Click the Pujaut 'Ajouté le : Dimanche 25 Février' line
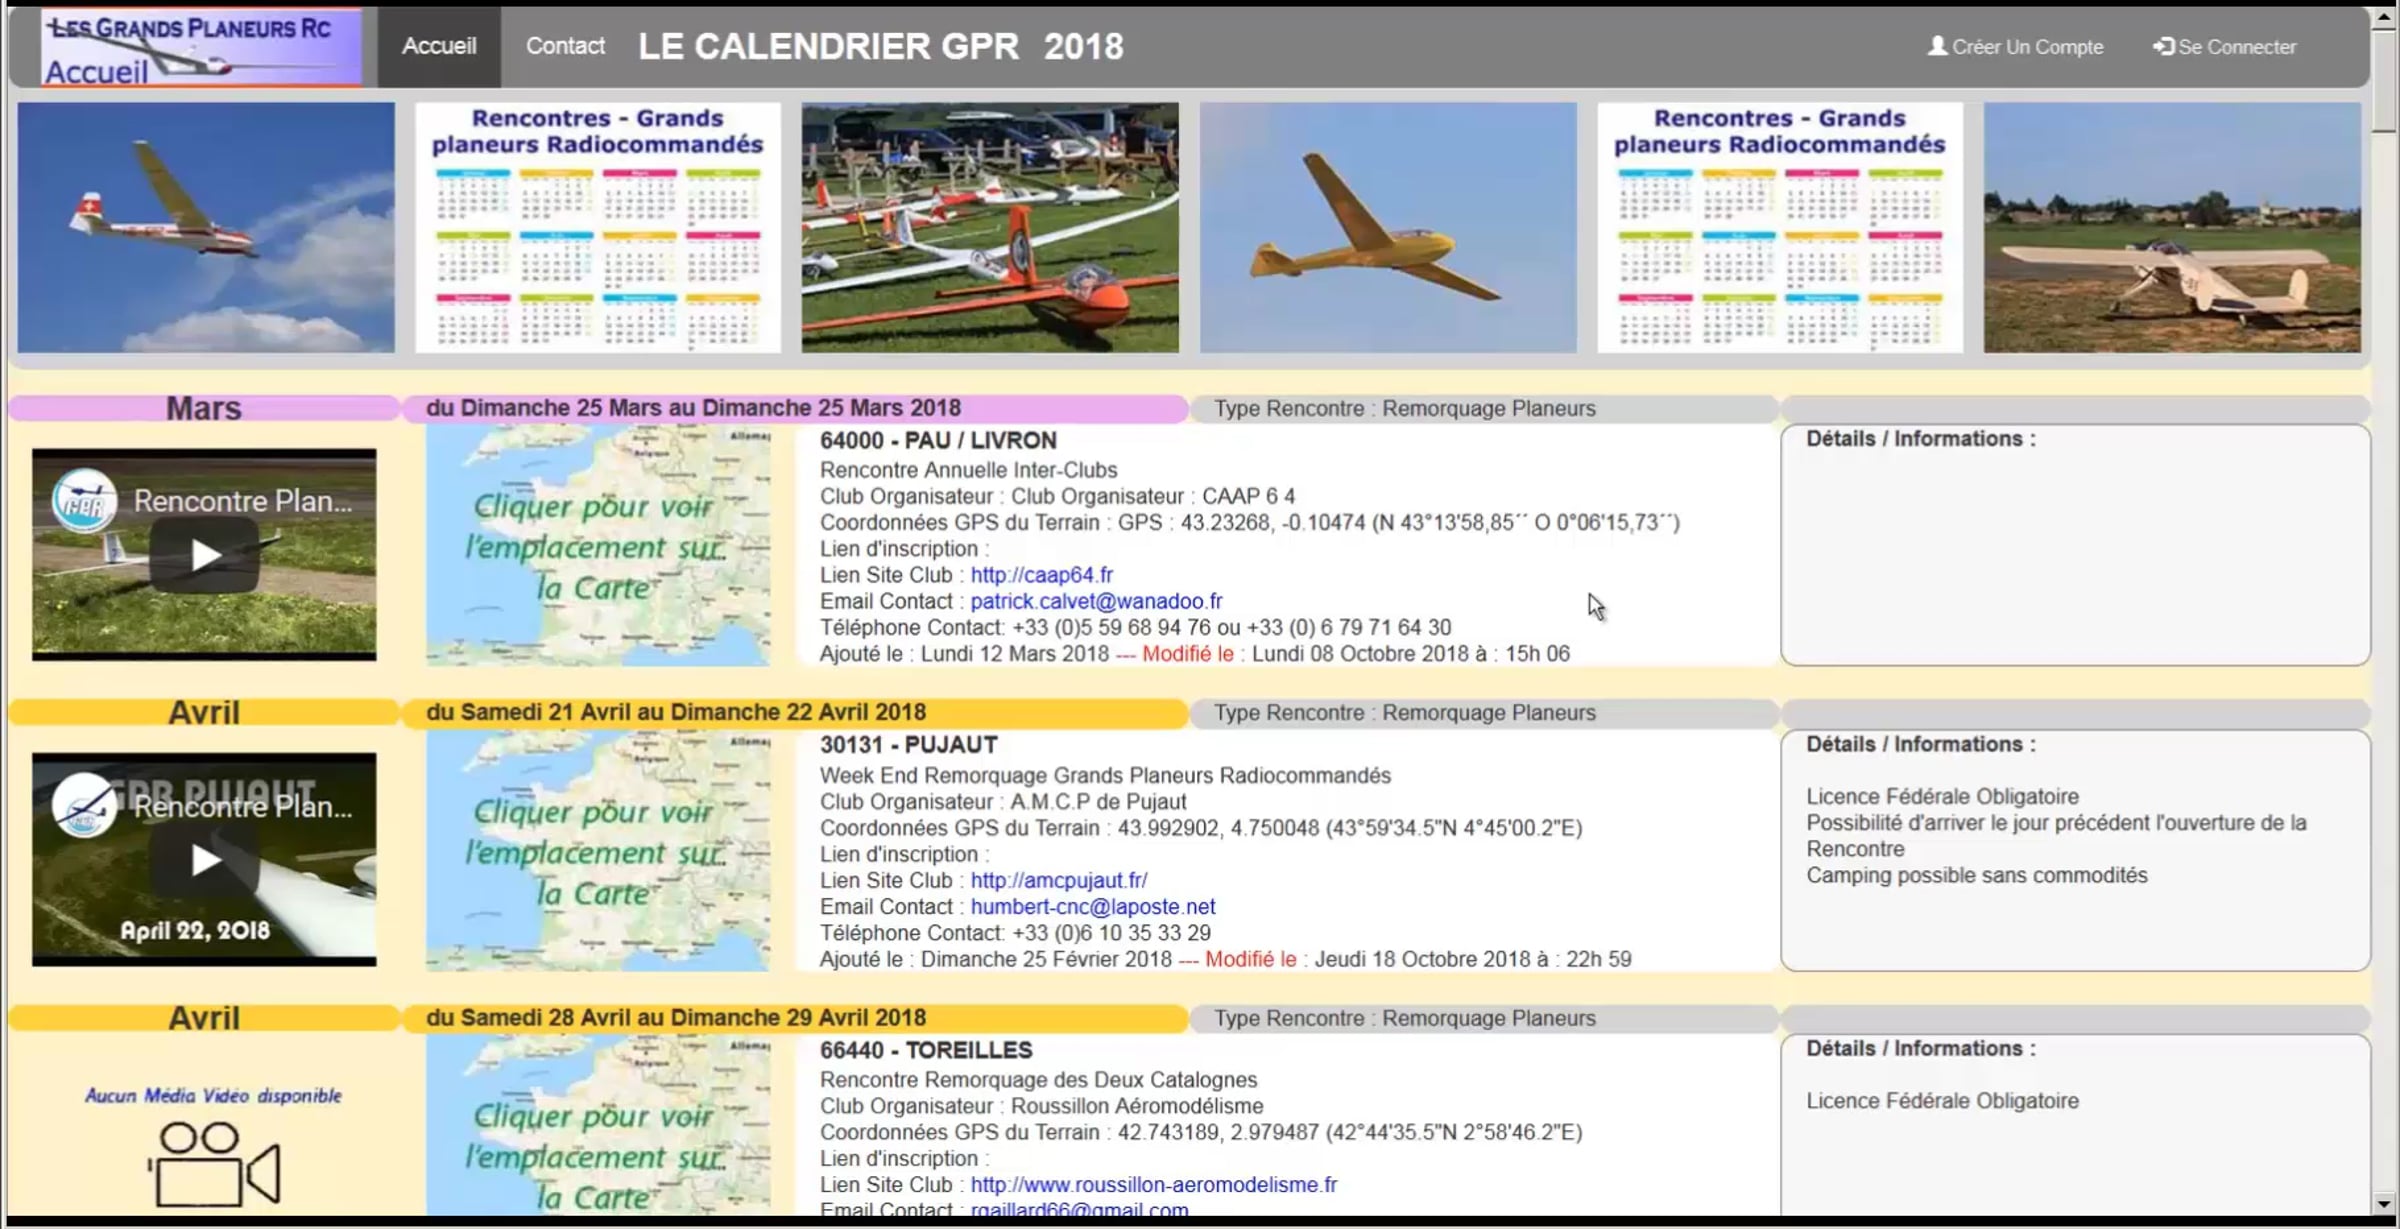This screenshot has height=1229, width=2400. tap(1226, 959)
